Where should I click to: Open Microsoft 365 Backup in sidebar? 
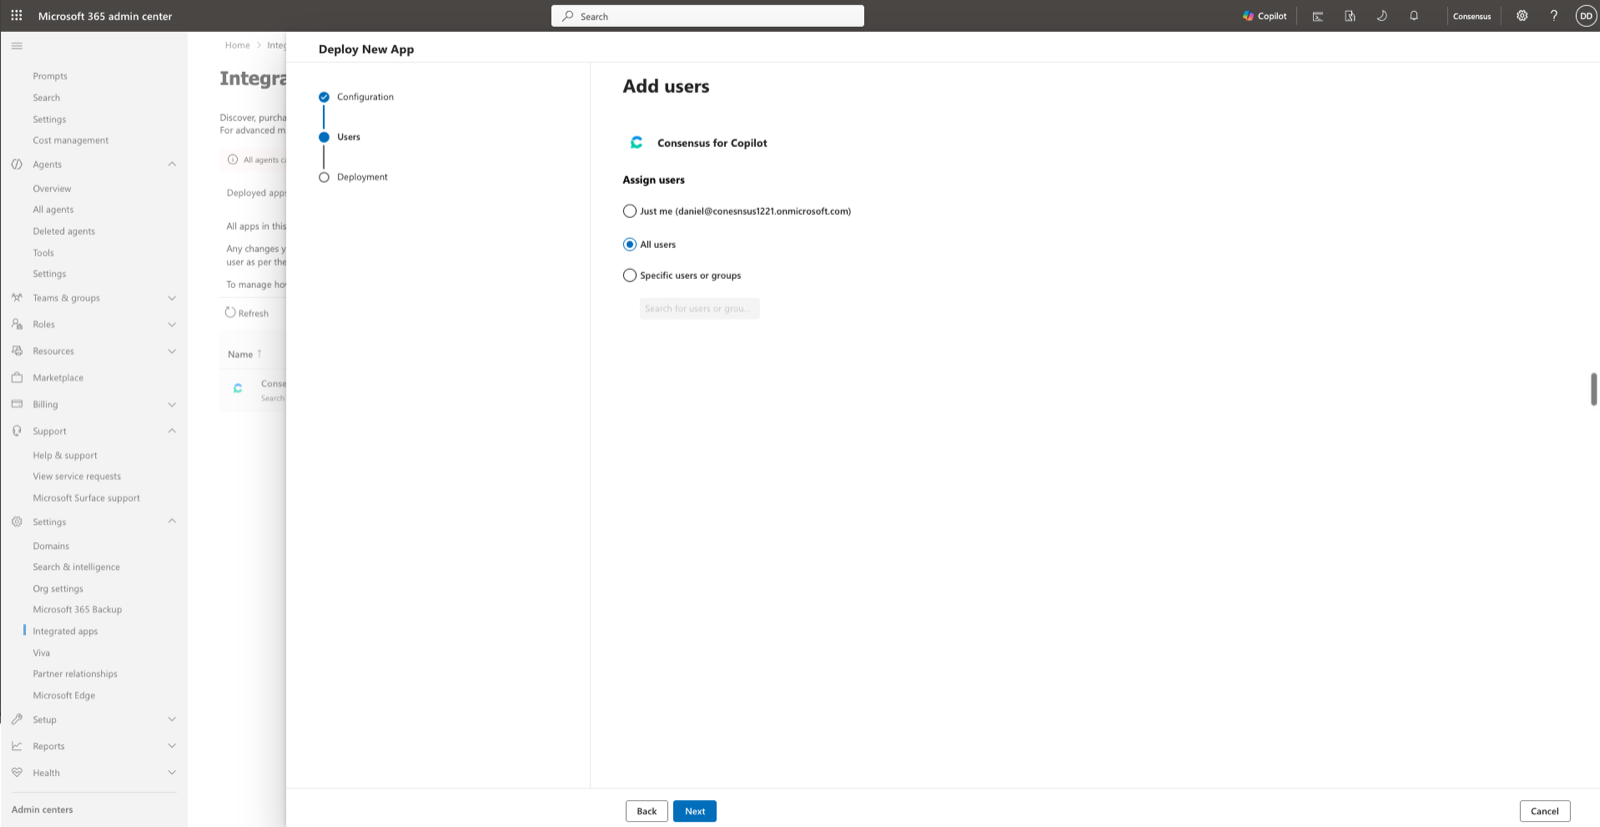coord(77,609)
